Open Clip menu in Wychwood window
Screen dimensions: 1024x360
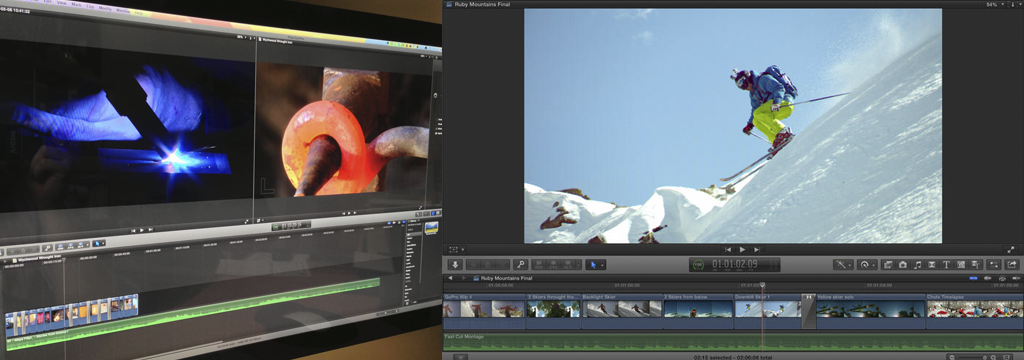click(x=90, y=7)
